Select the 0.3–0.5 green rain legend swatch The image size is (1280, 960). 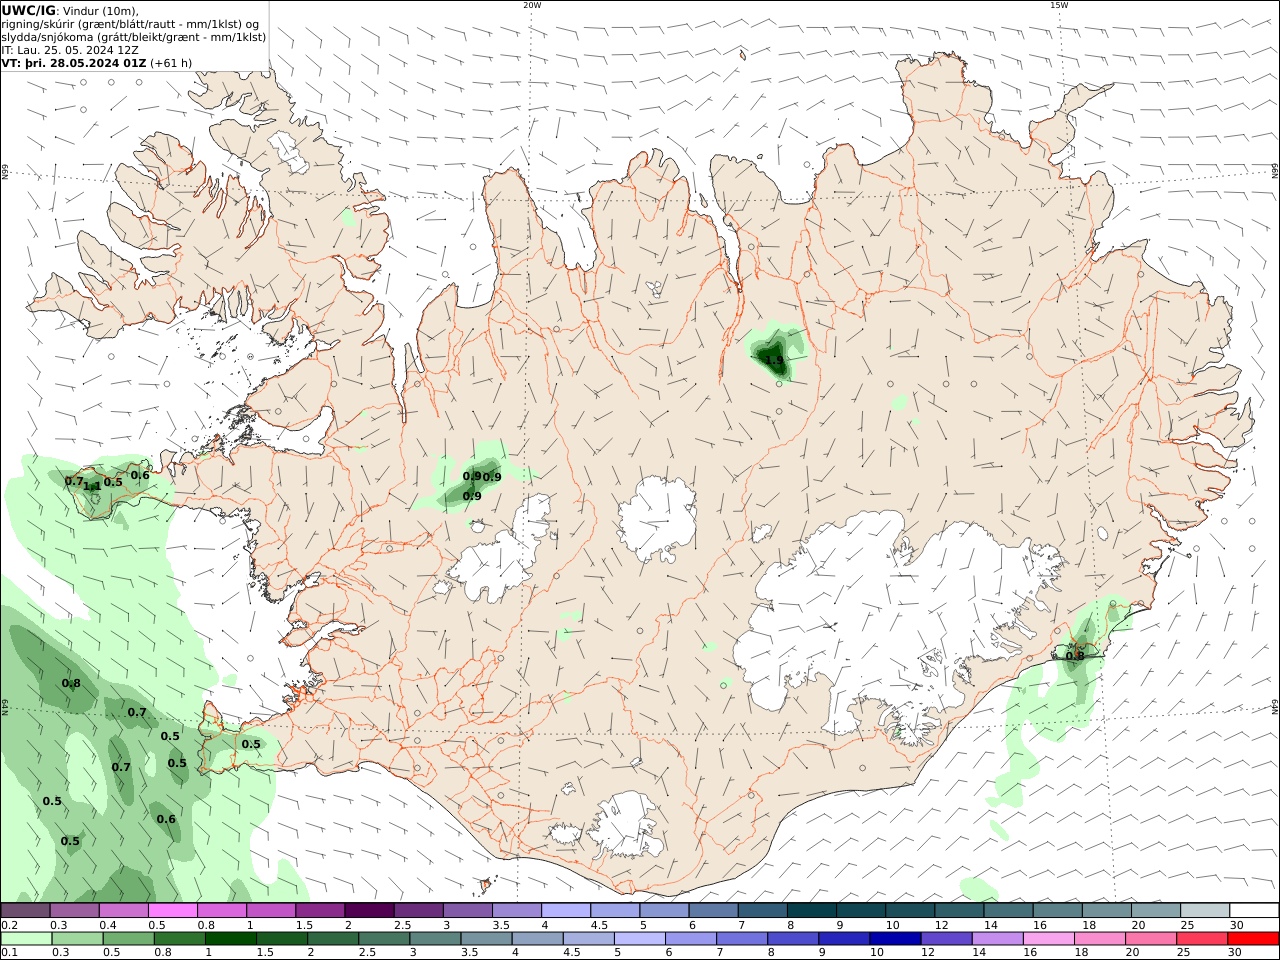77,939
